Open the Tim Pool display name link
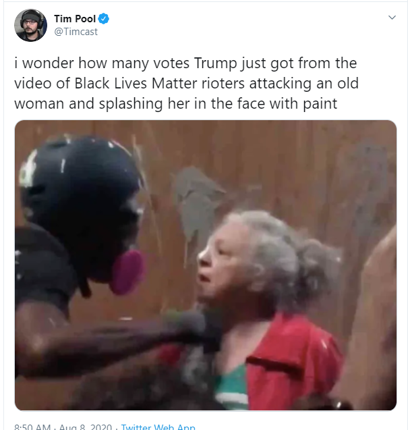Viewport: 408px width, 430px height. click(75, 19)
